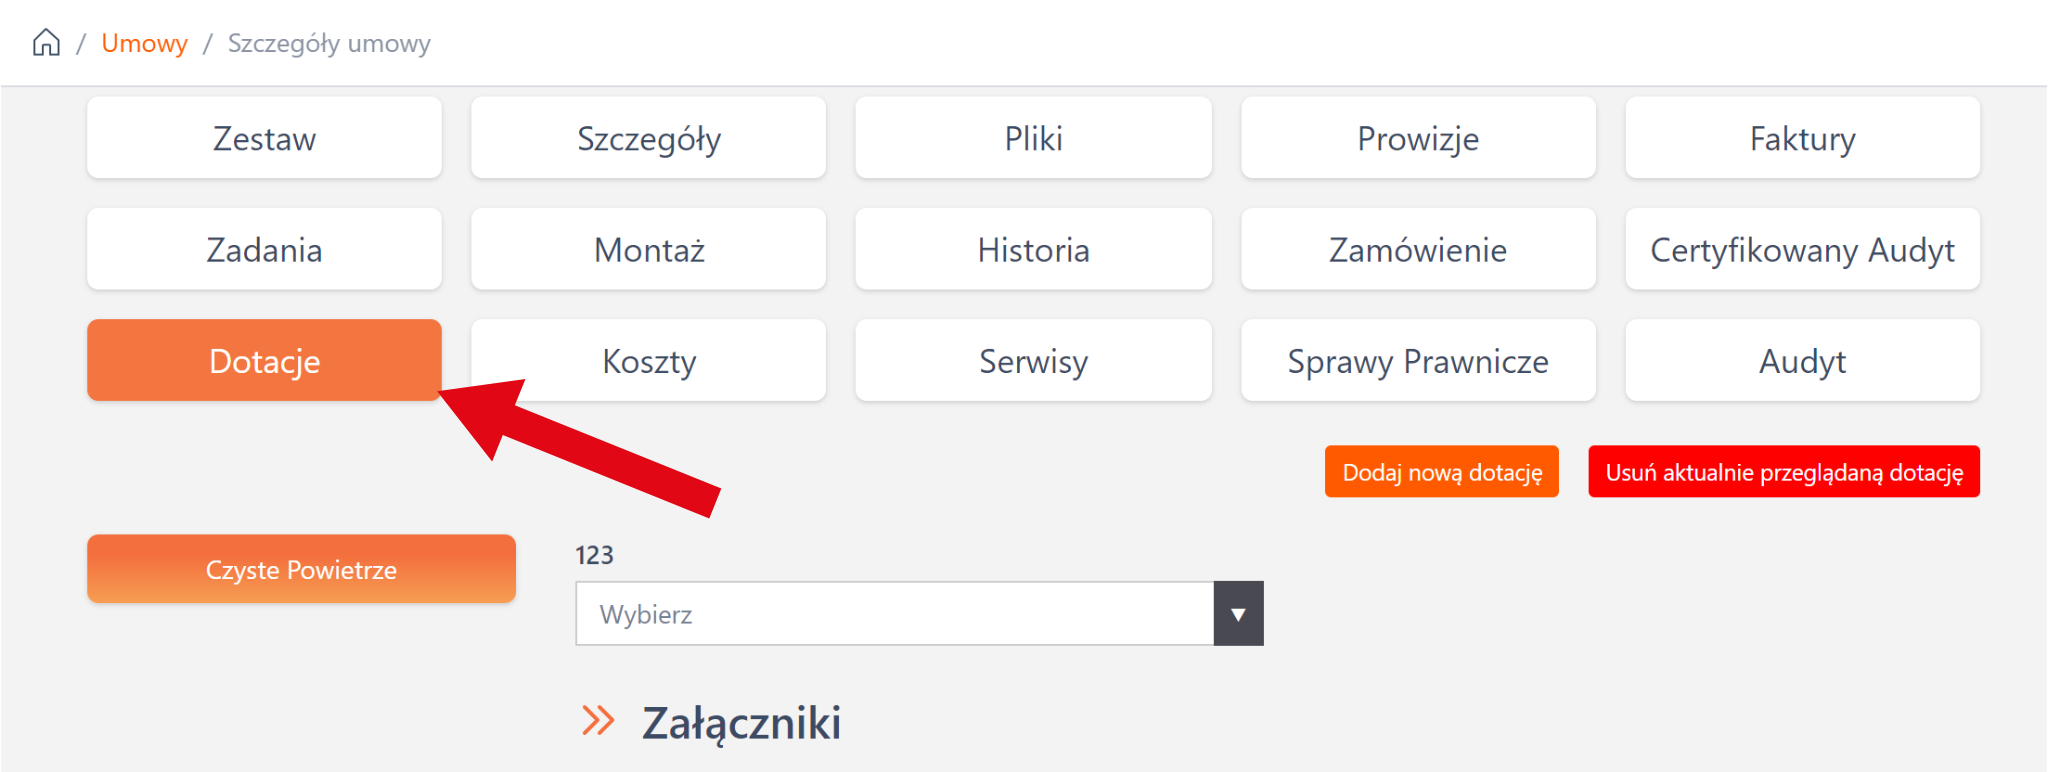The height and width of the screenshot is (772, 2048).
Task: Switch to the Szczegóły tab
Action: (648, 138)
